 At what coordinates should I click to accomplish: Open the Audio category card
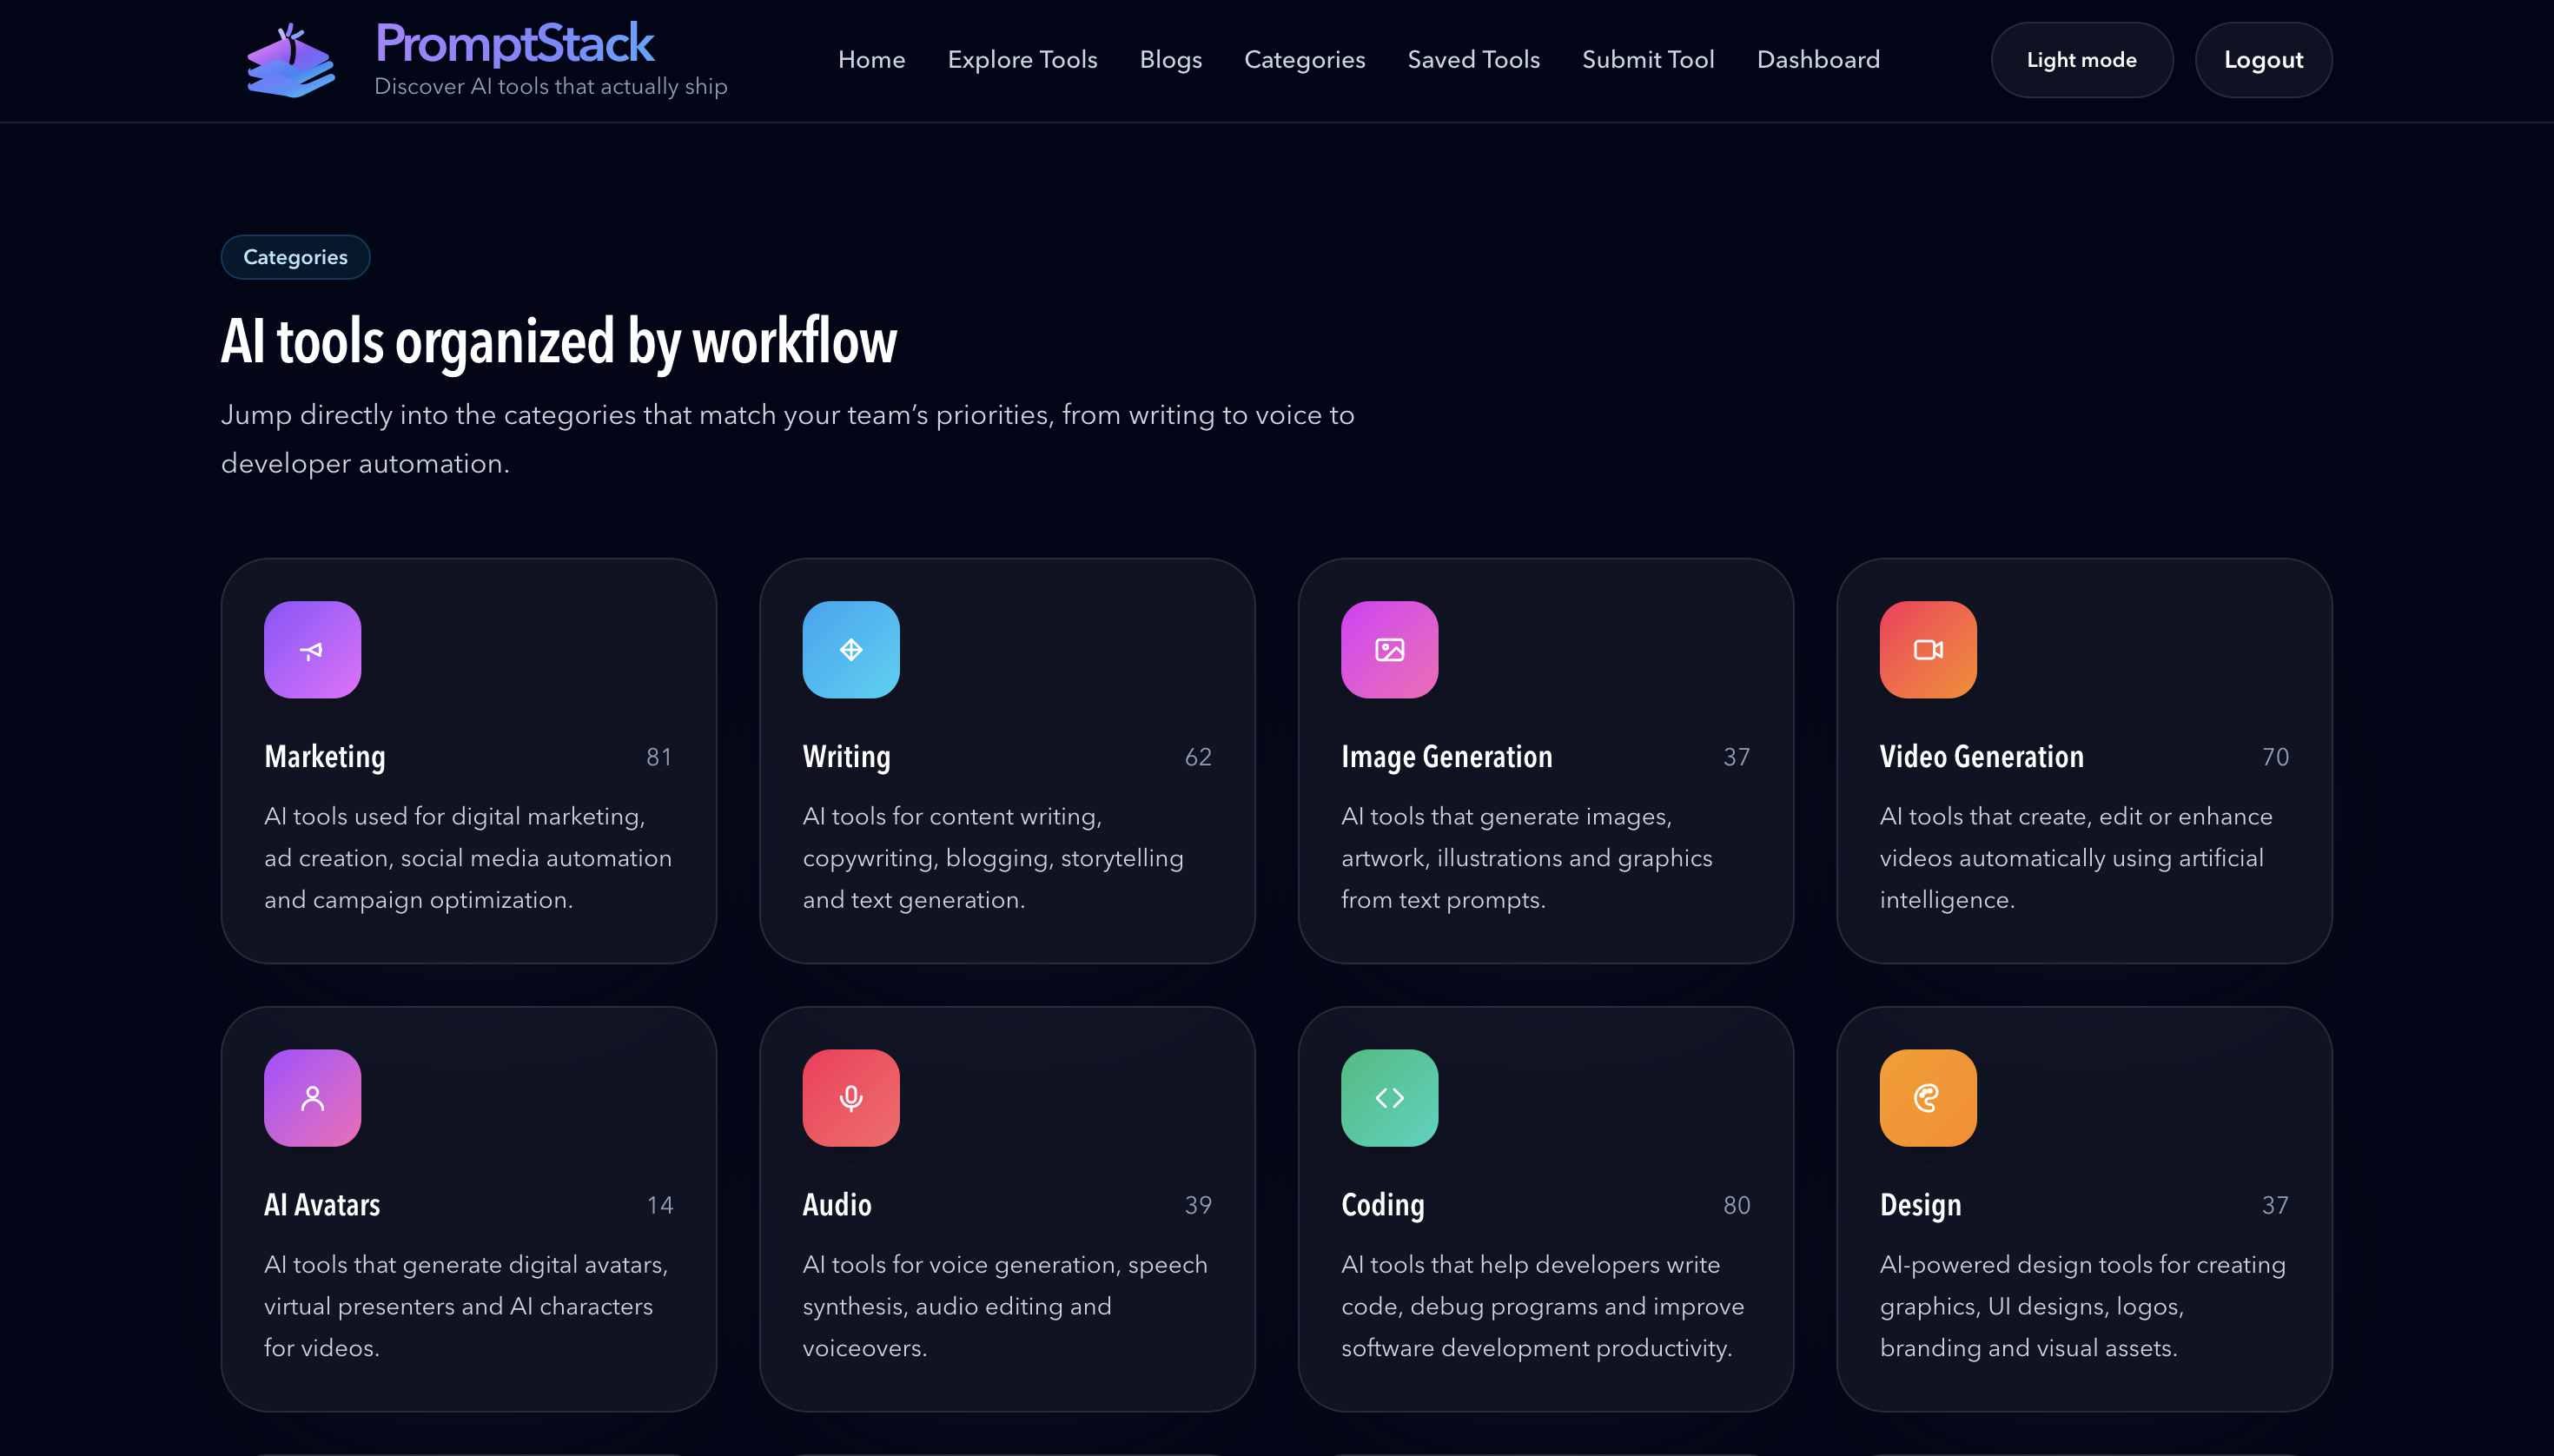pos(1007,1210)
